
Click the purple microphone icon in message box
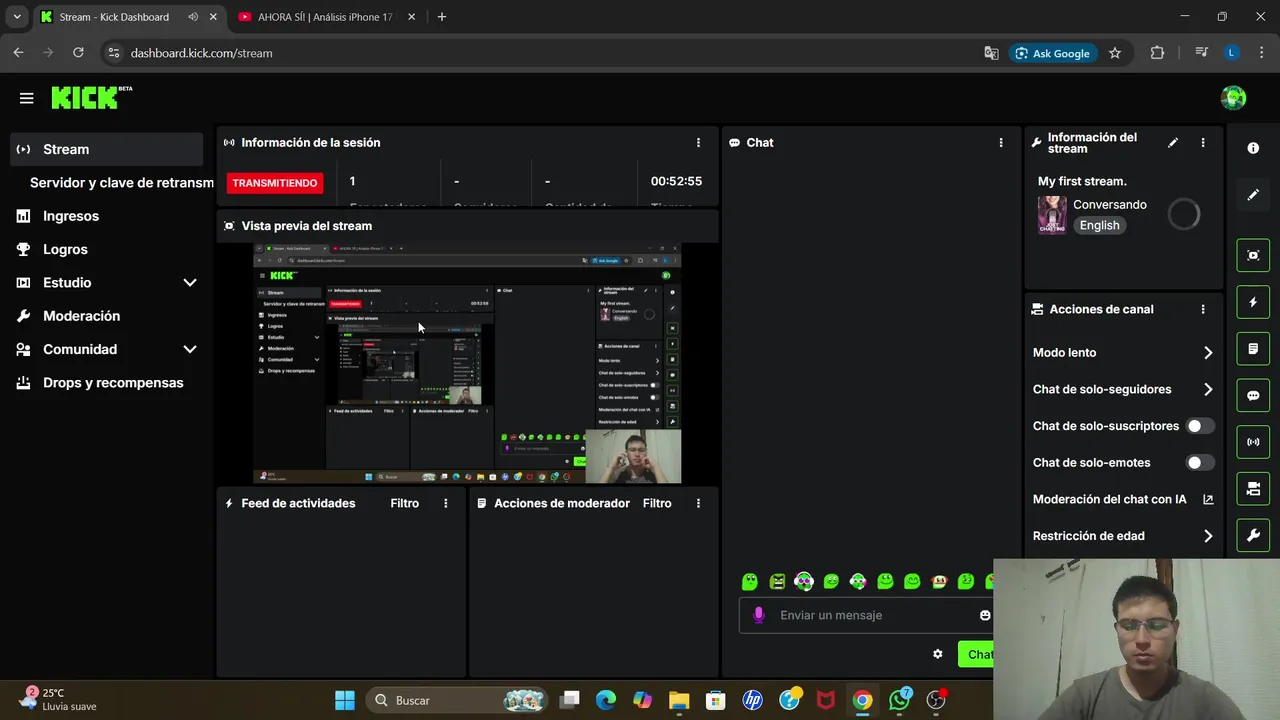[759, 615]
